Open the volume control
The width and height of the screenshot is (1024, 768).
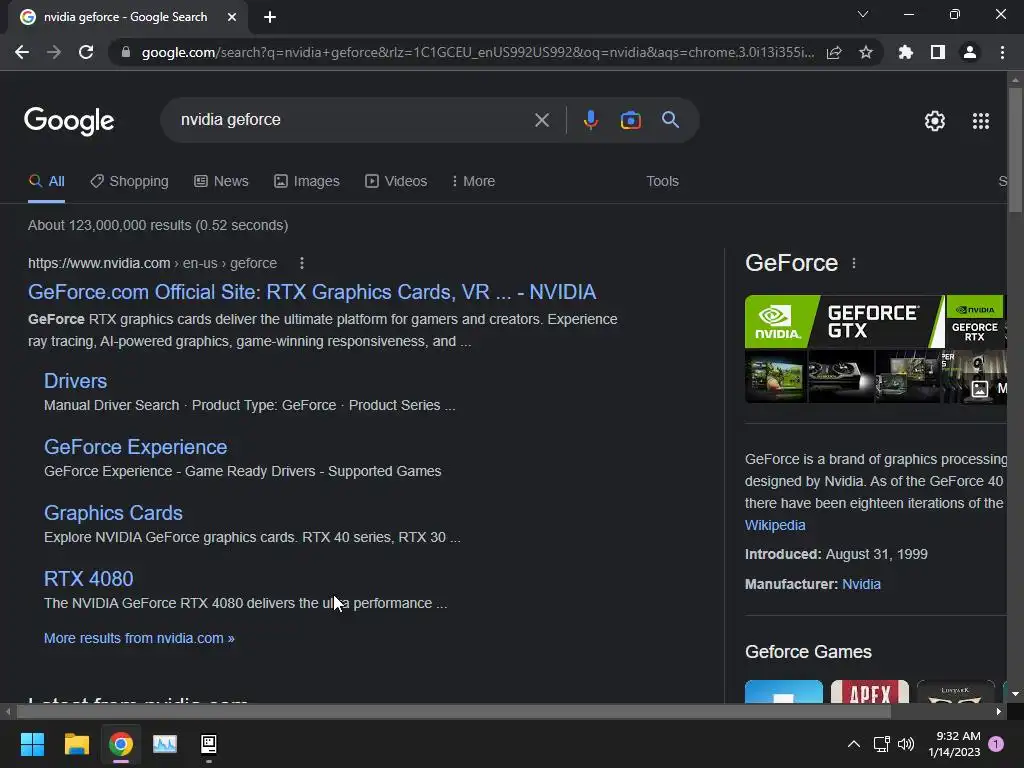(906, 744)
